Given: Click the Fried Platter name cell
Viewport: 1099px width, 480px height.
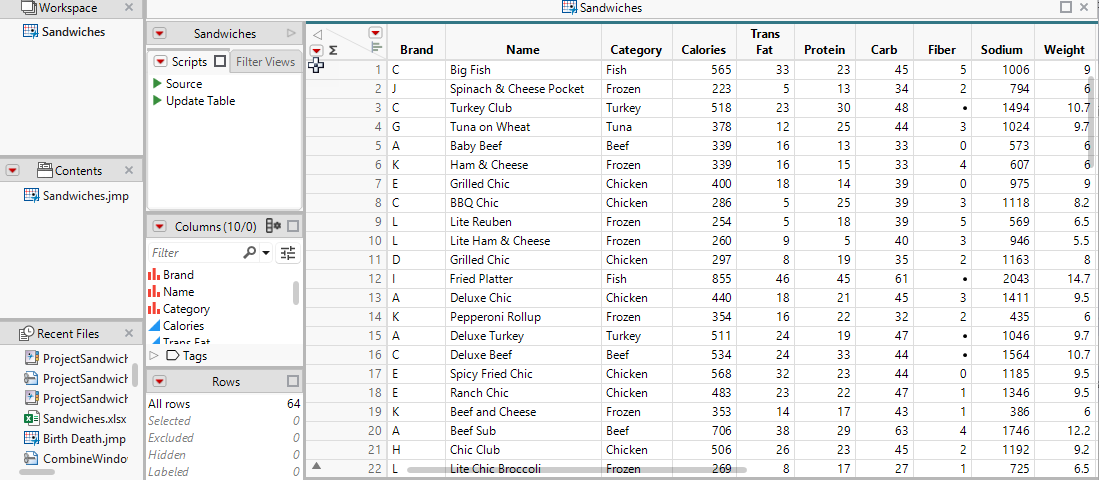Looking at the screenshot, I should point(523,279).
